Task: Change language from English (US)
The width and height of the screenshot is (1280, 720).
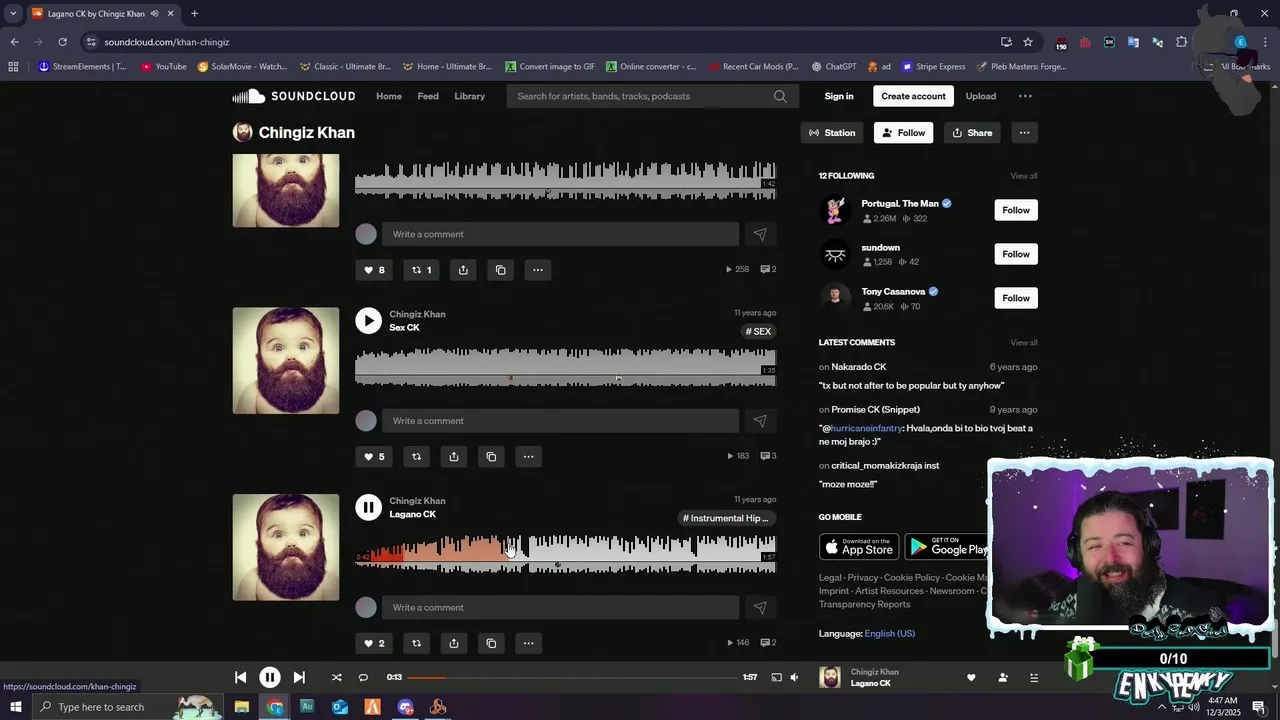Action: click(x=890, y=634)
